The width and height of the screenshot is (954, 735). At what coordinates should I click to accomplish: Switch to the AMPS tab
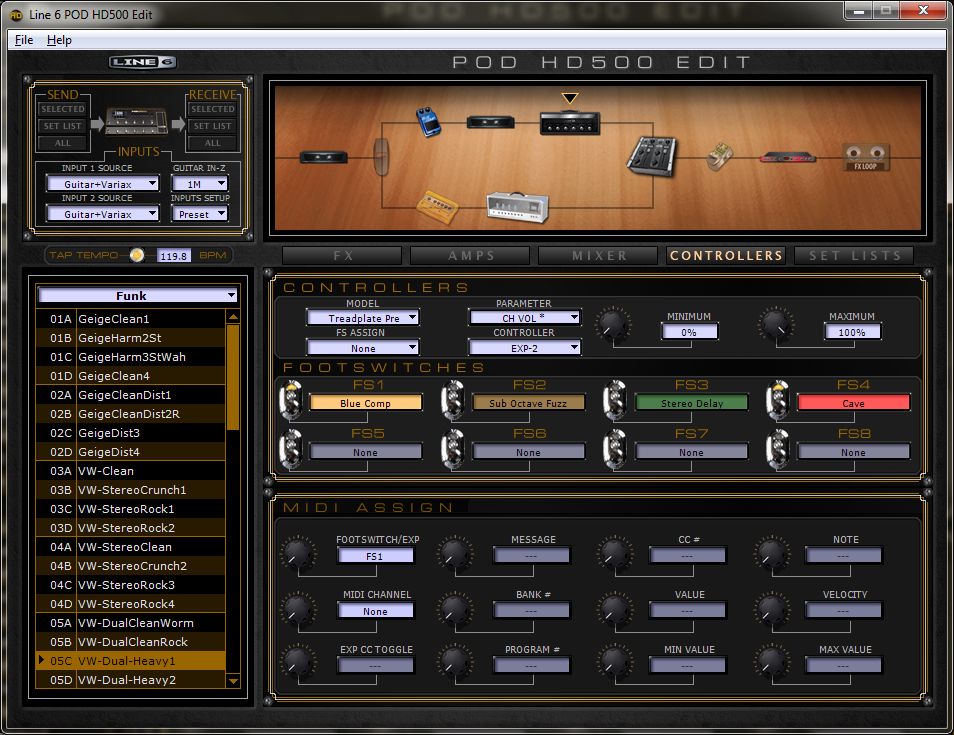coord(471,256)
